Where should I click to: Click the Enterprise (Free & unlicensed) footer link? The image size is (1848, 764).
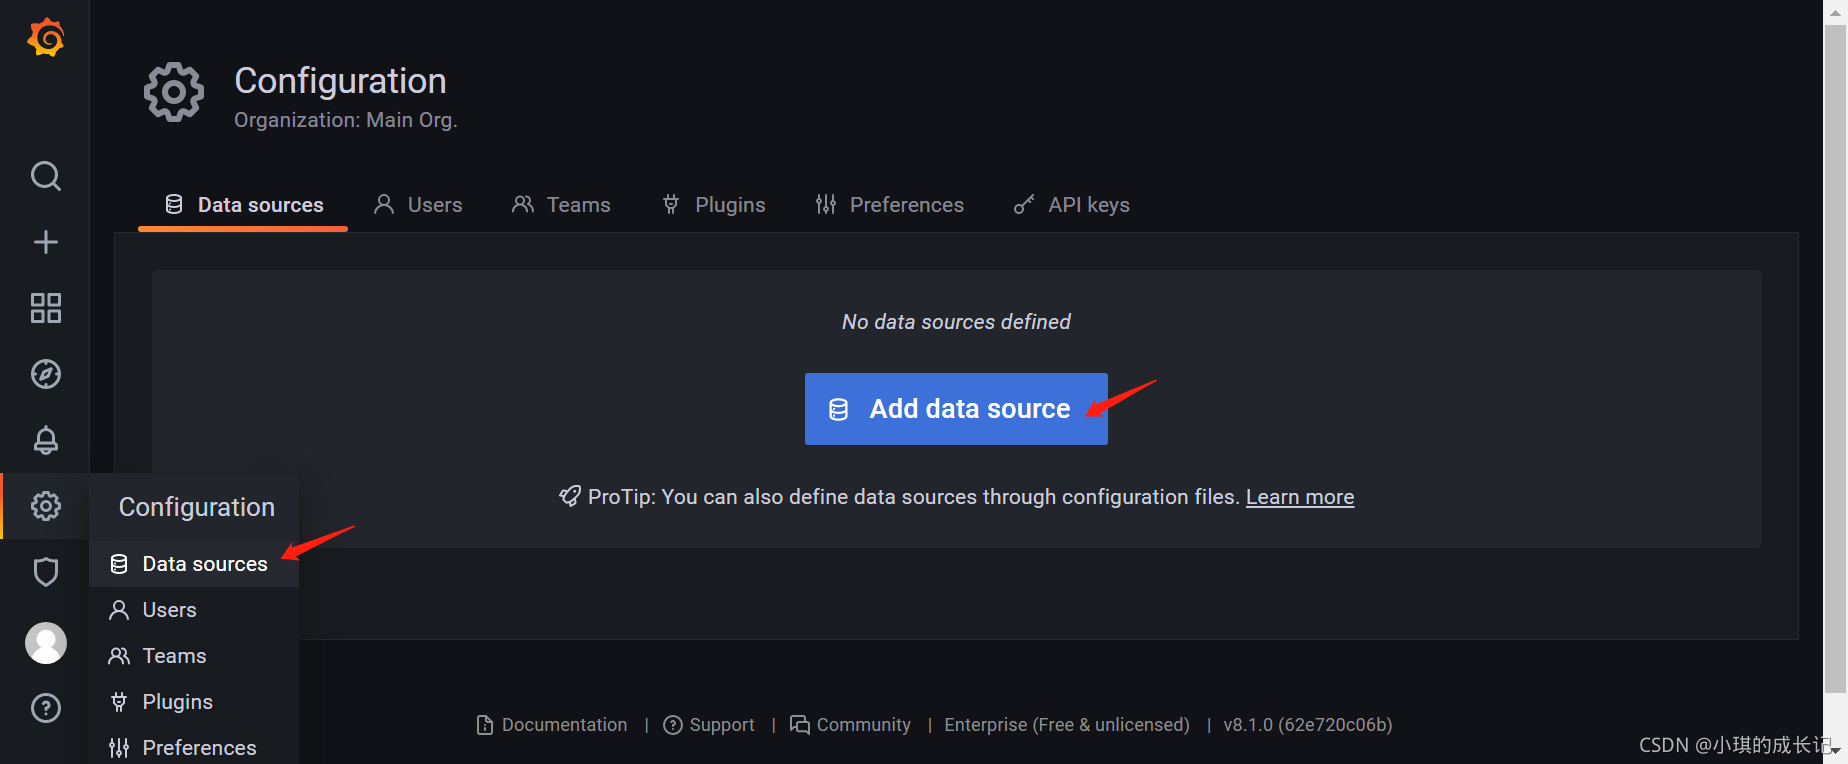1067,725
